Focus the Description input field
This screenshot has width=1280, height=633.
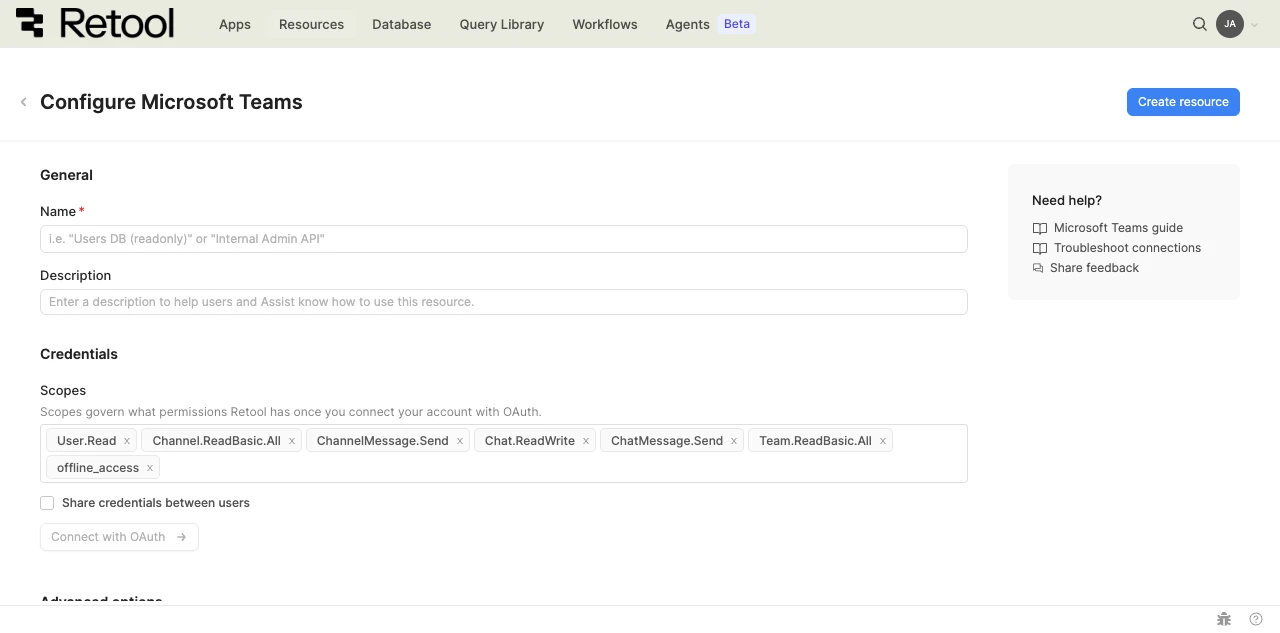504,302
